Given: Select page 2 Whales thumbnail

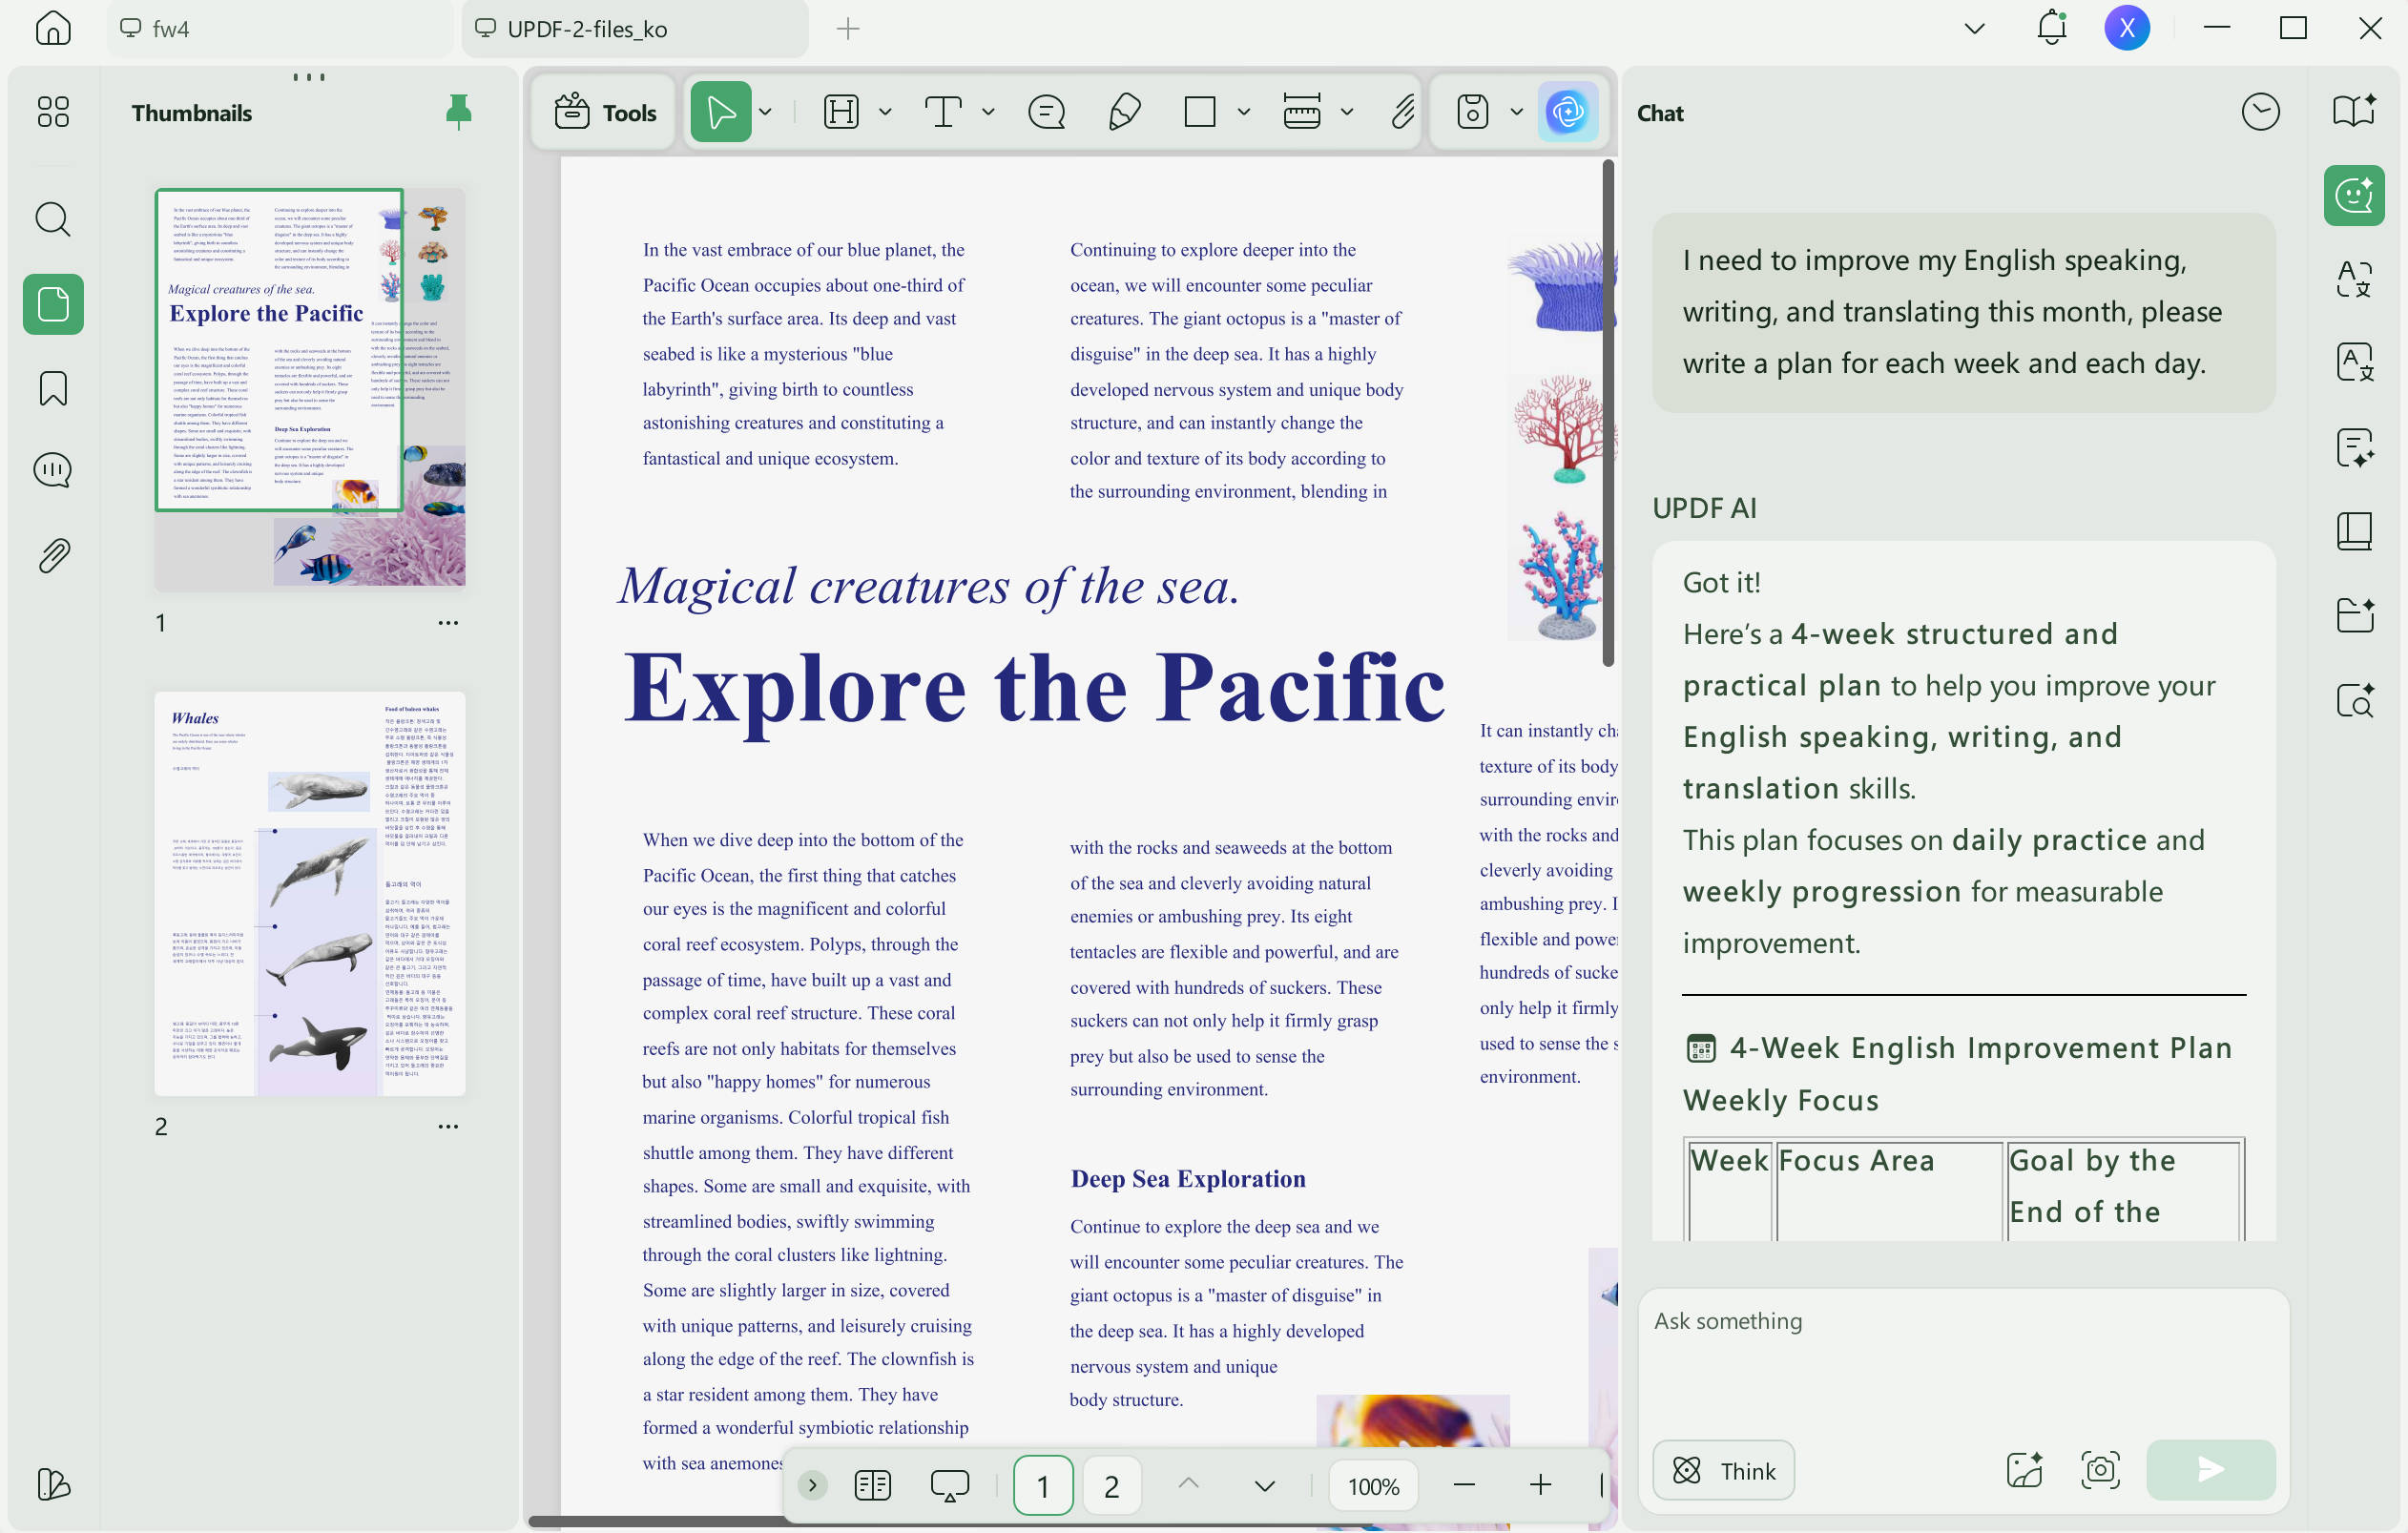Looking at the screenshot, I should (x=309, y=893).
